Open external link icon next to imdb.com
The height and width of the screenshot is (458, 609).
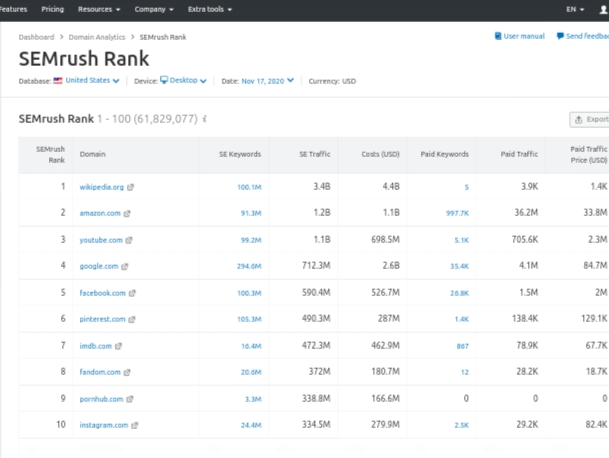[119, 346]
